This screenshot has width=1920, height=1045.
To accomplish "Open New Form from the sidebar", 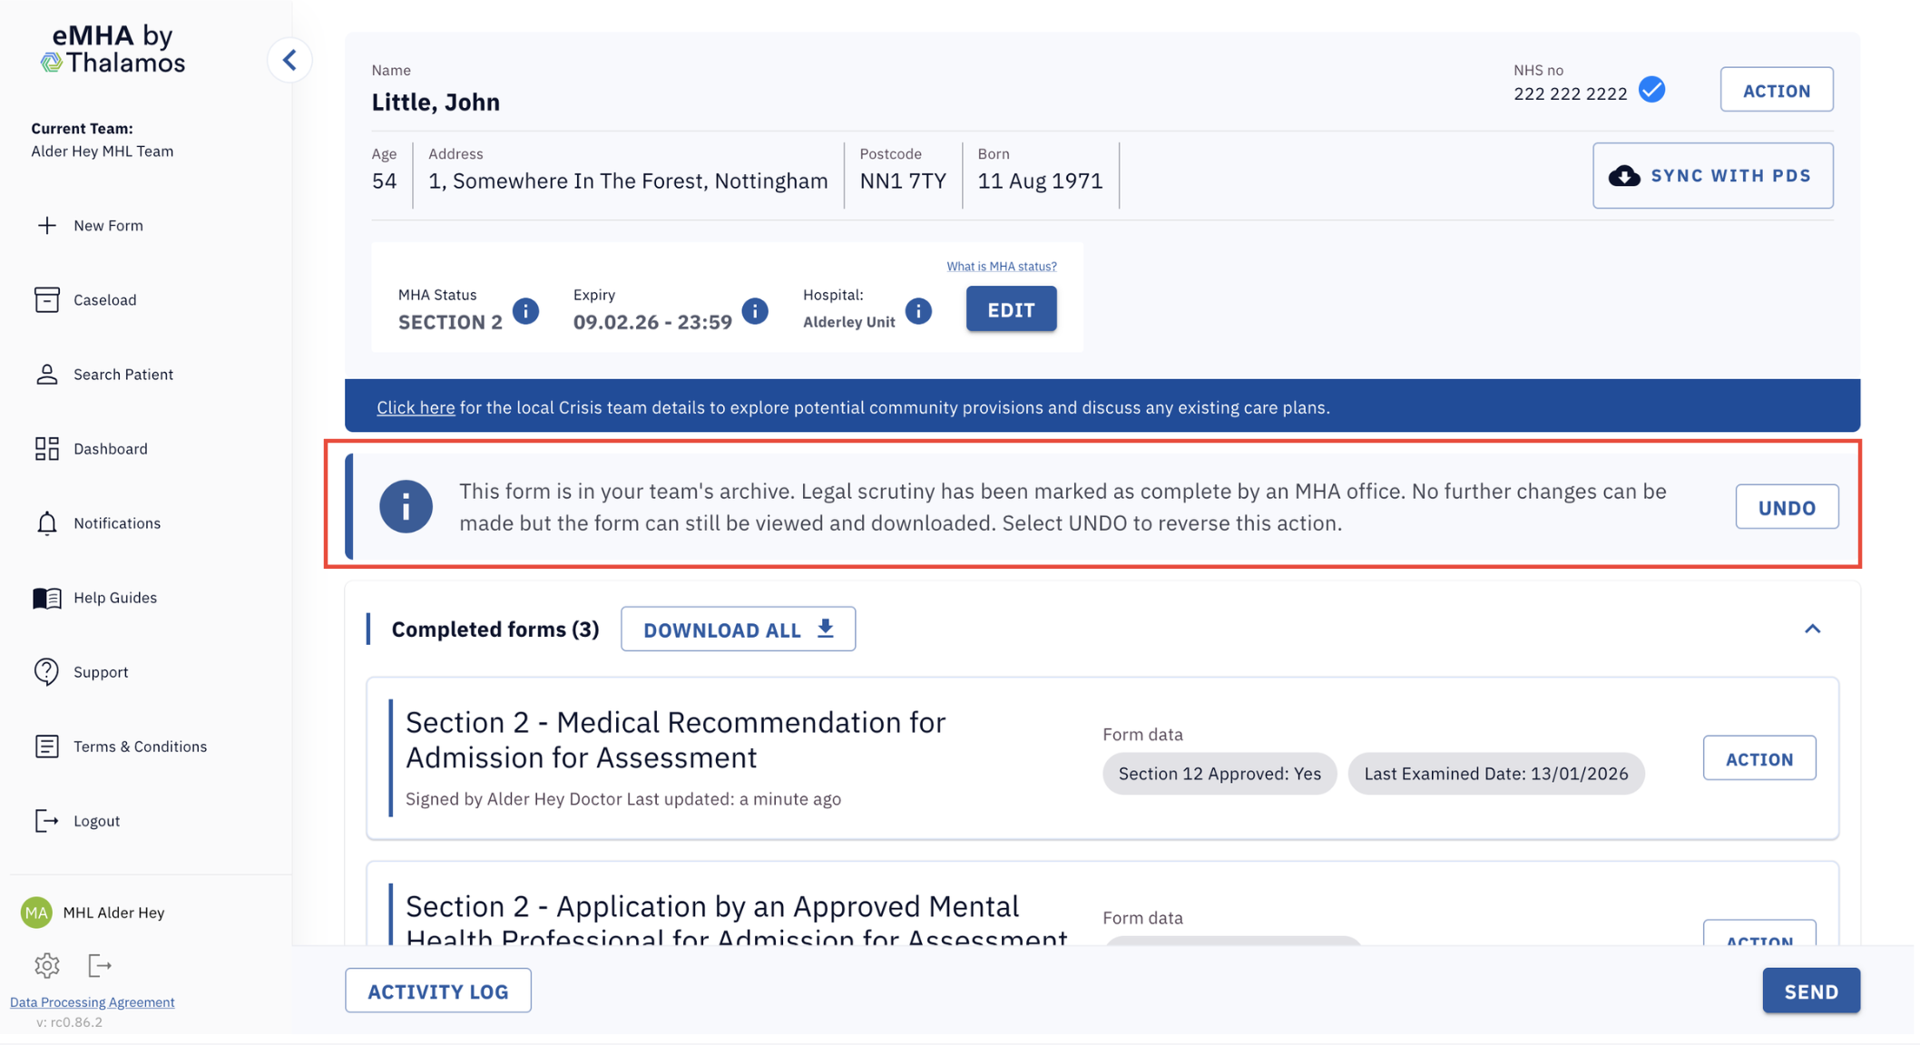I will [x=107, y=226].
